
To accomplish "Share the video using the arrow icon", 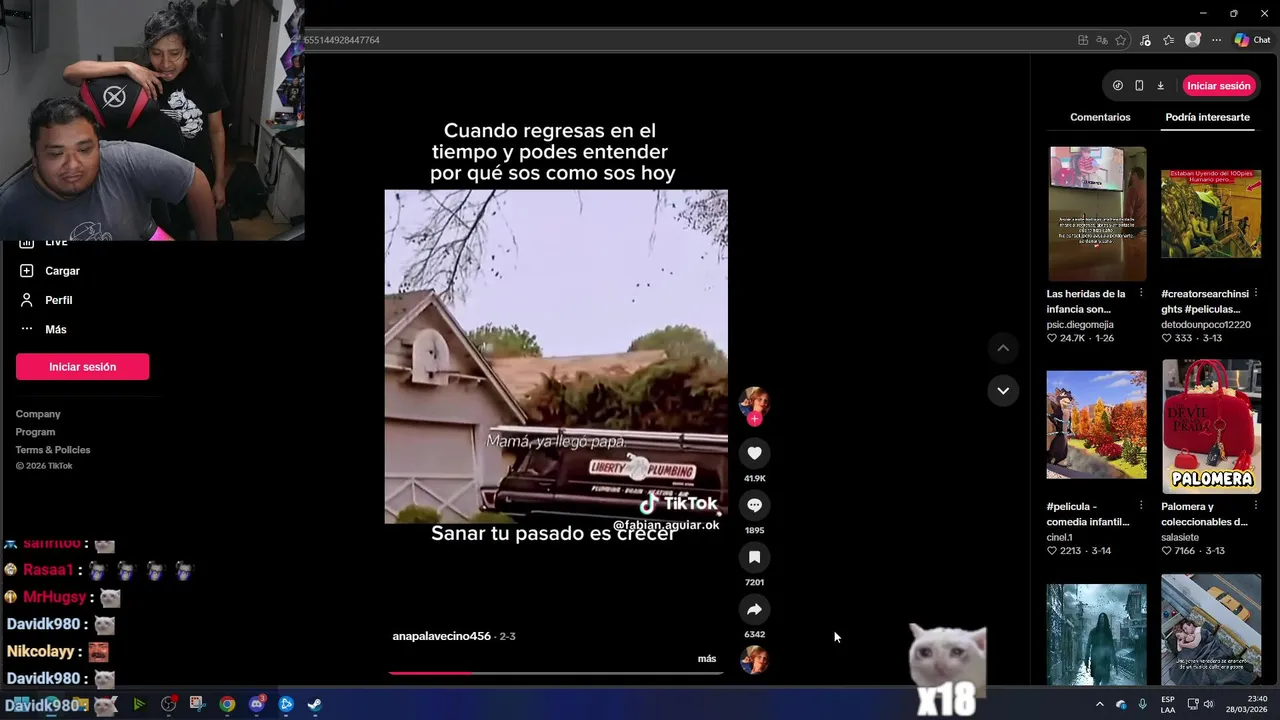I will [x=754, y=609].
